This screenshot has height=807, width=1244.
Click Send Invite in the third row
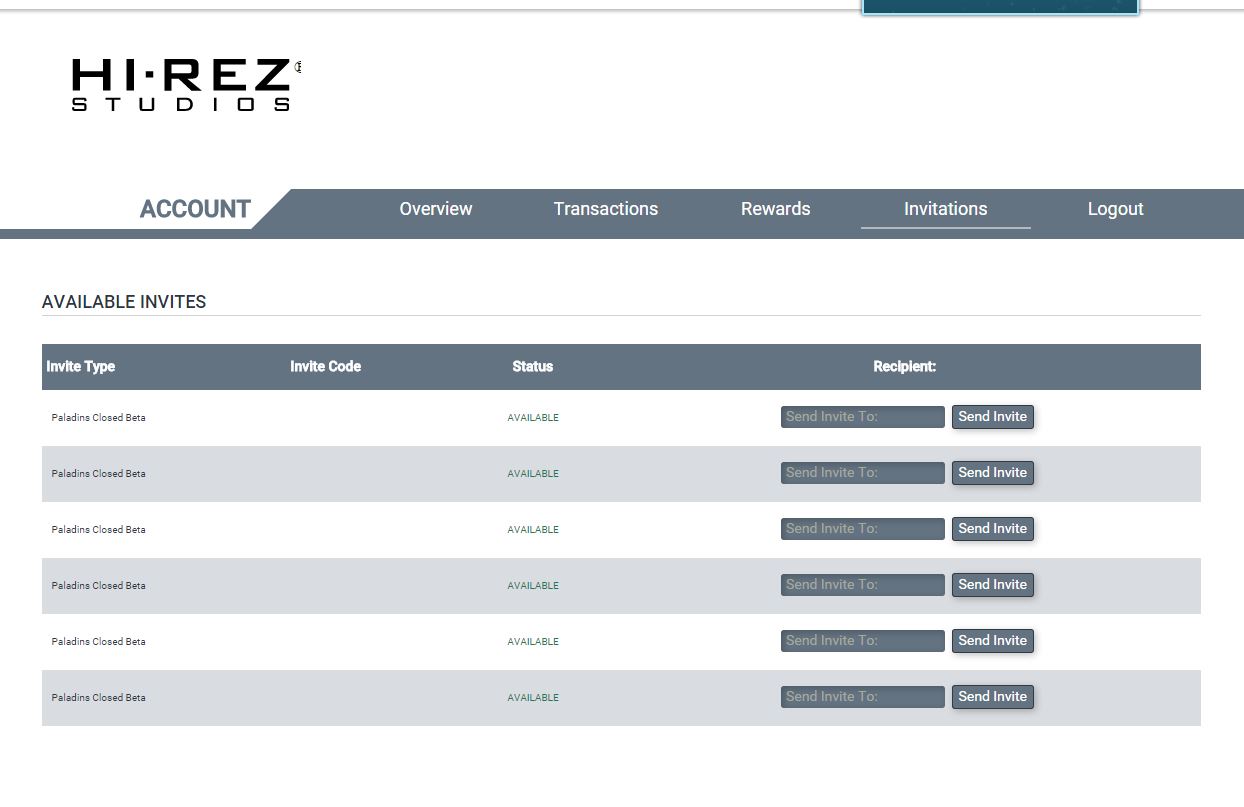coord(993,529)
